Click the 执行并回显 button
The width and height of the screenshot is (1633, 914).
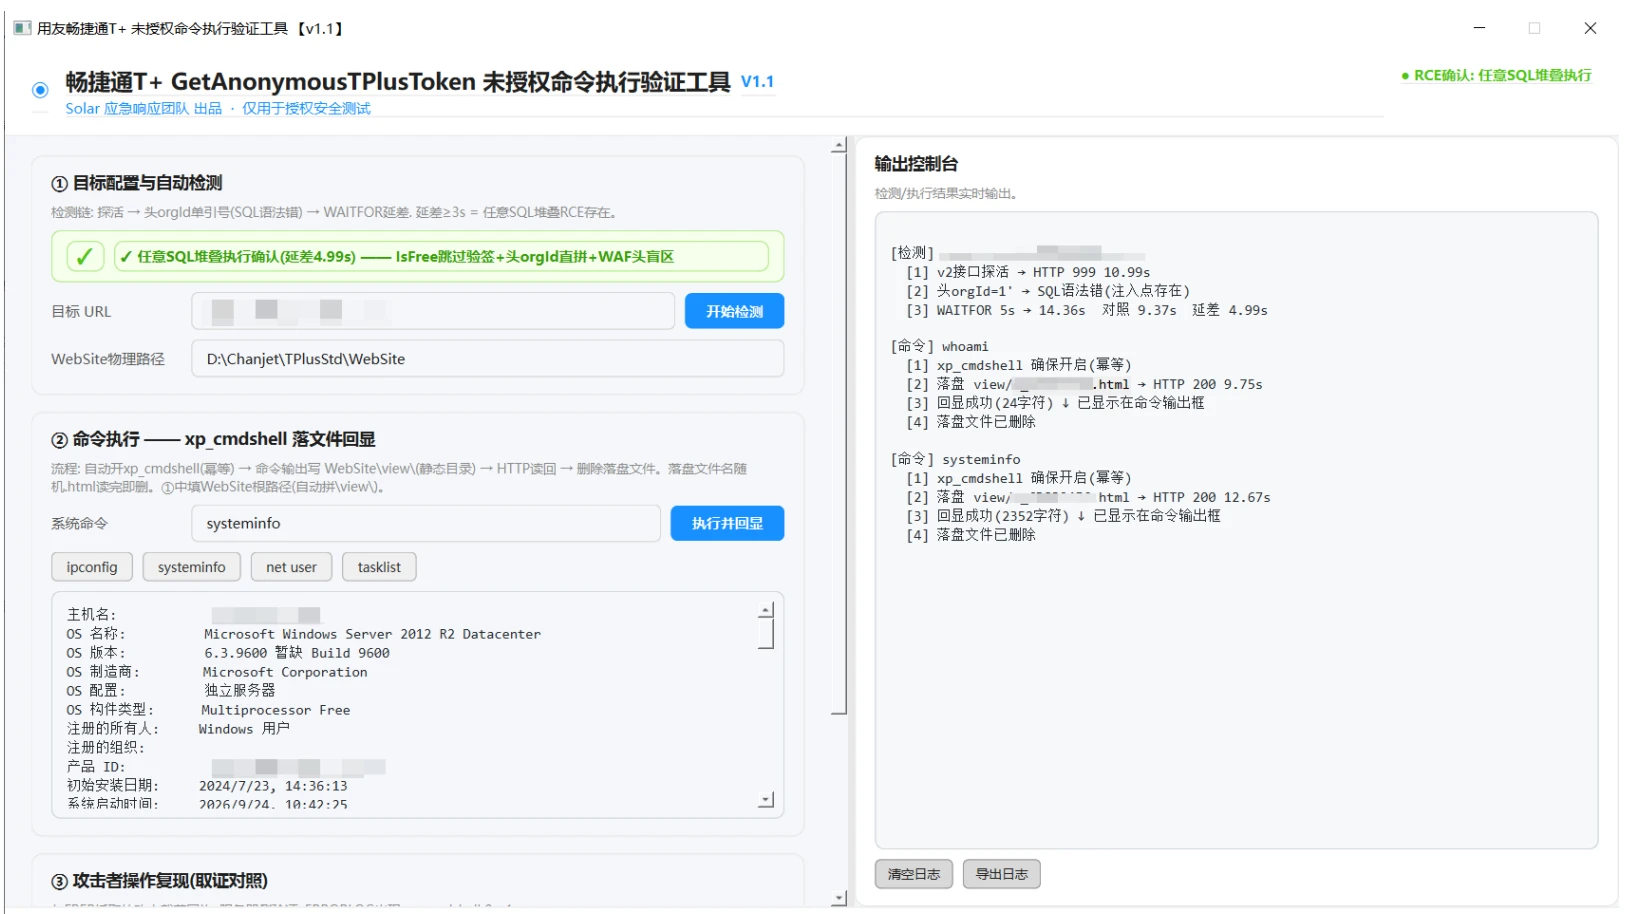727,523
